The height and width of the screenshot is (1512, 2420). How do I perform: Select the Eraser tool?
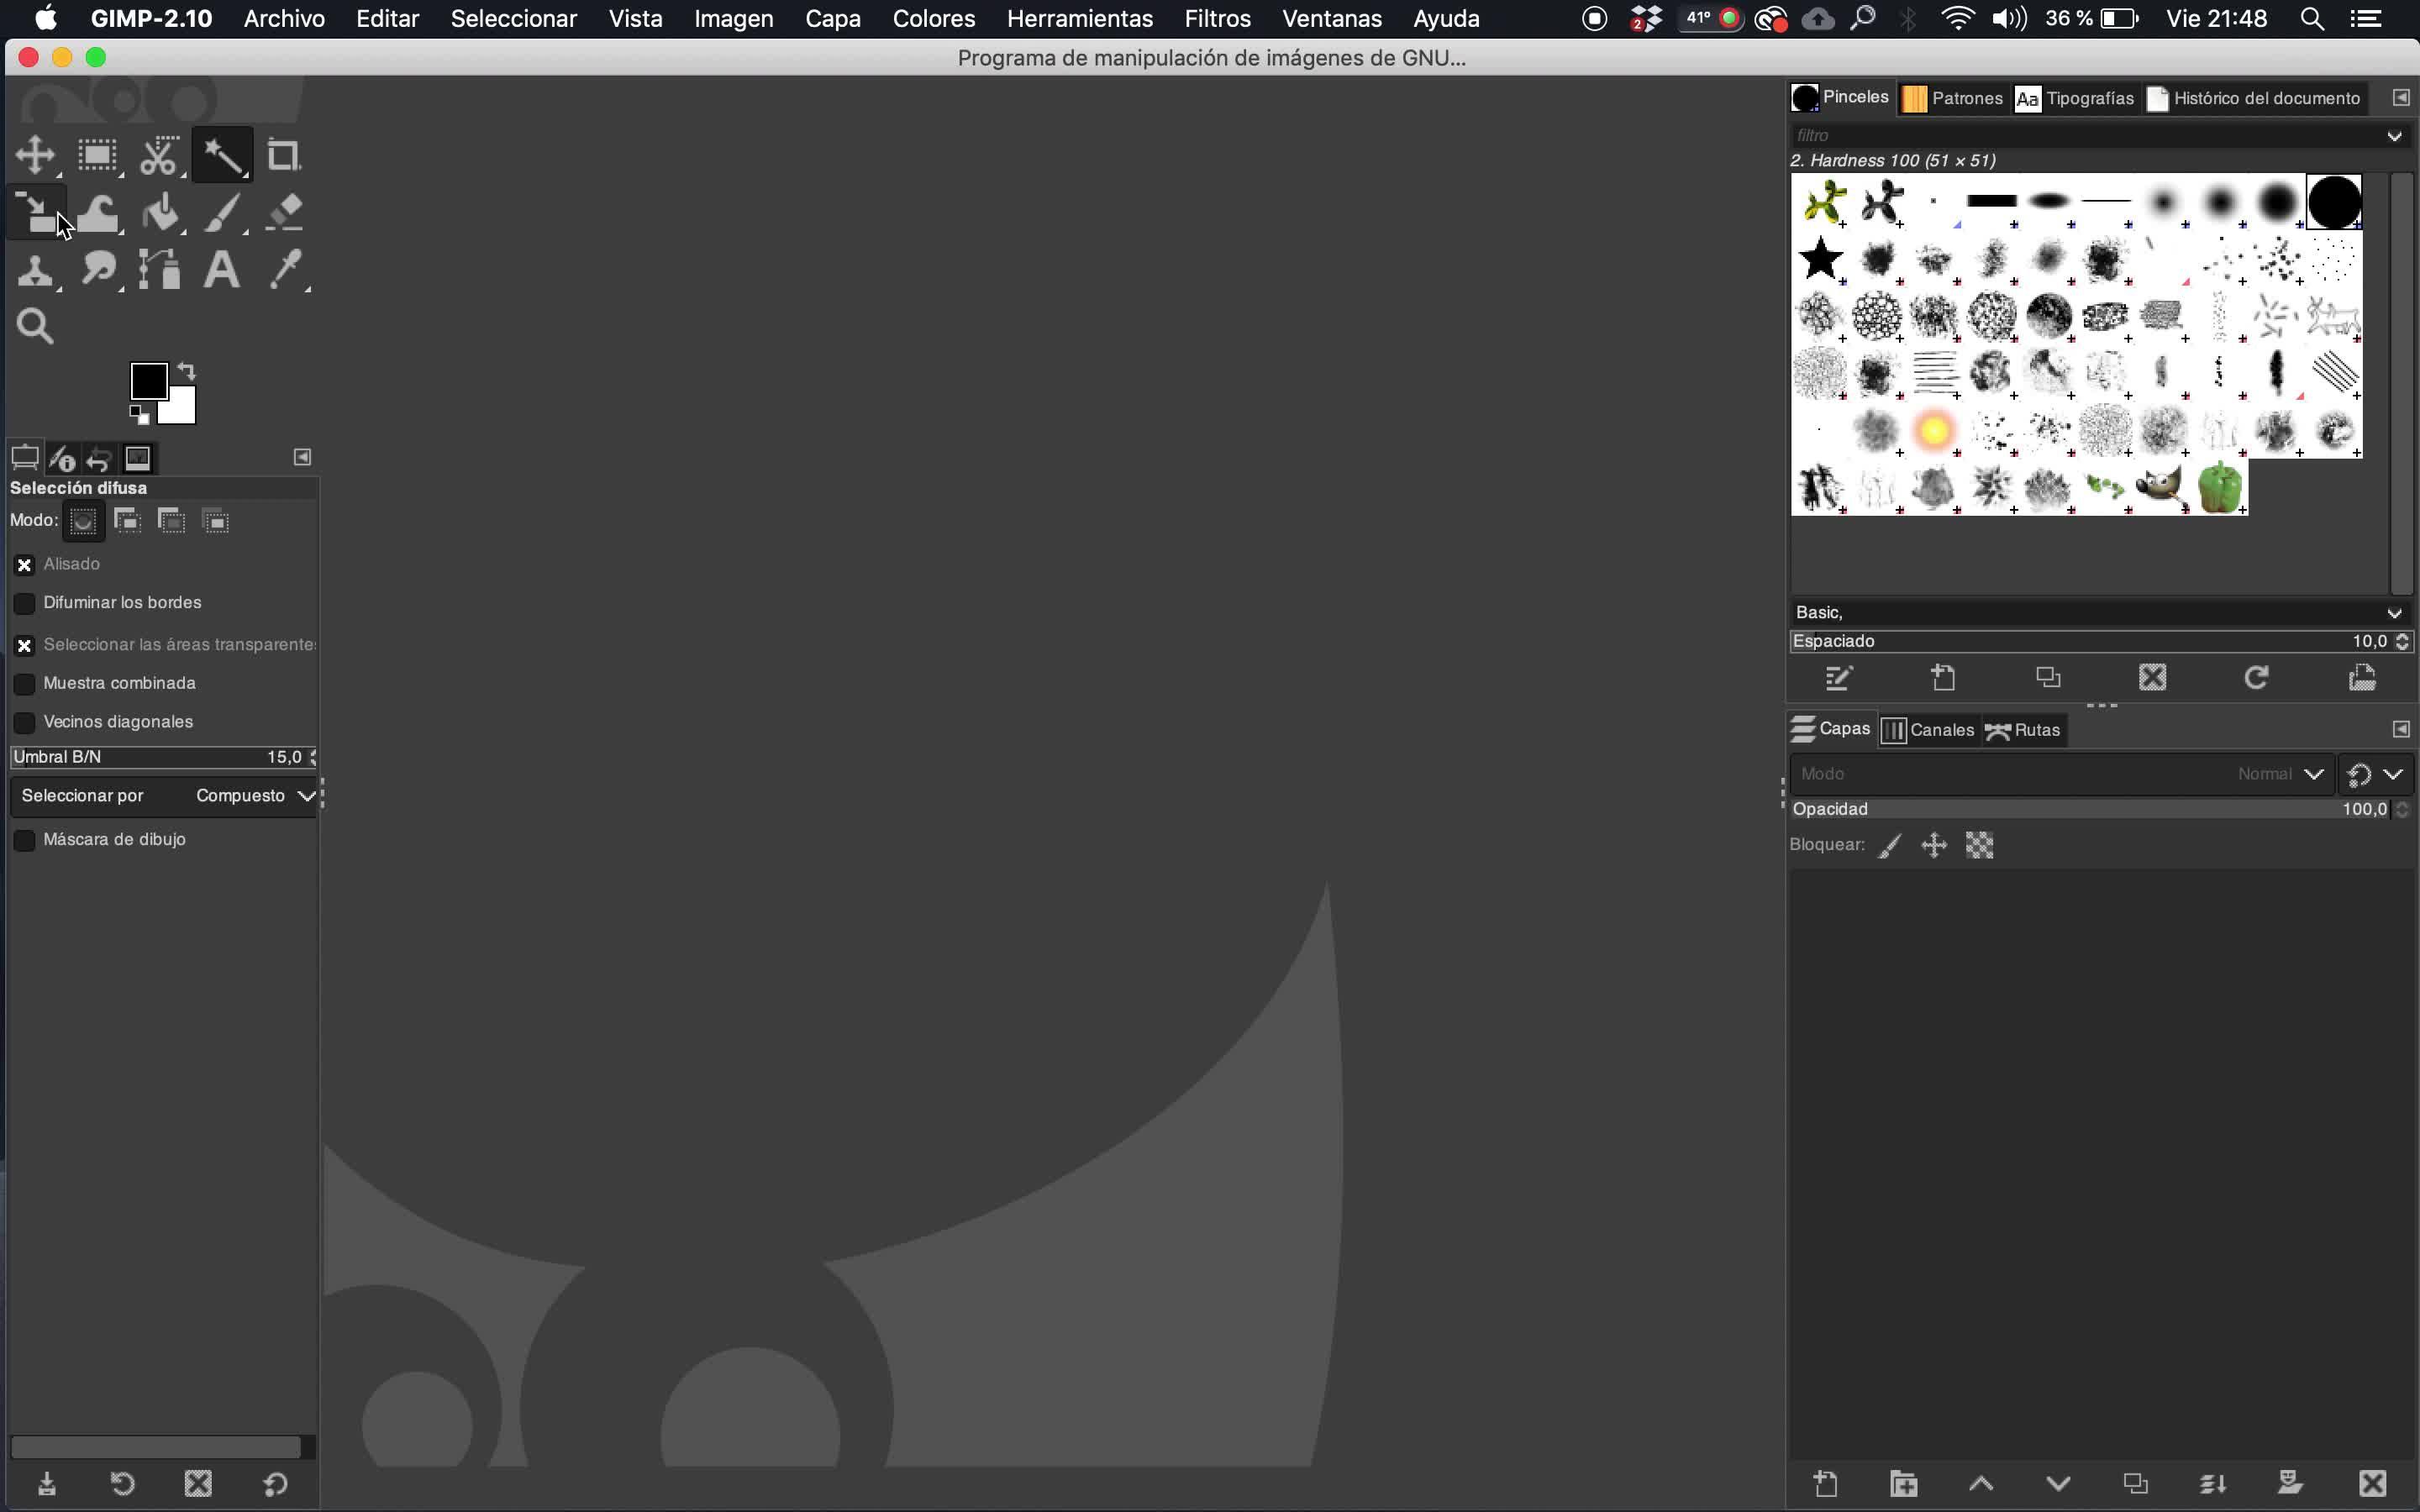285,212
